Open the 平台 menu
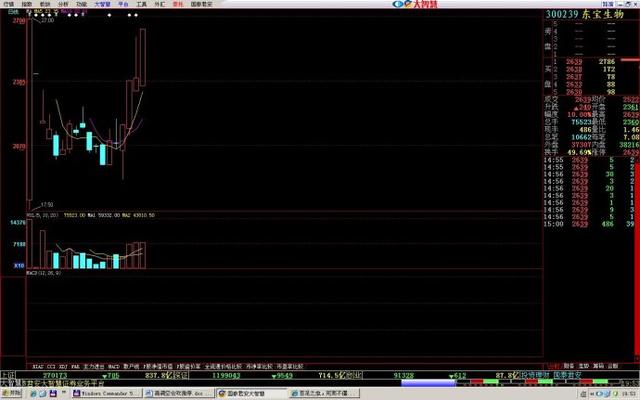640x400 pixels. click(123, 4)
